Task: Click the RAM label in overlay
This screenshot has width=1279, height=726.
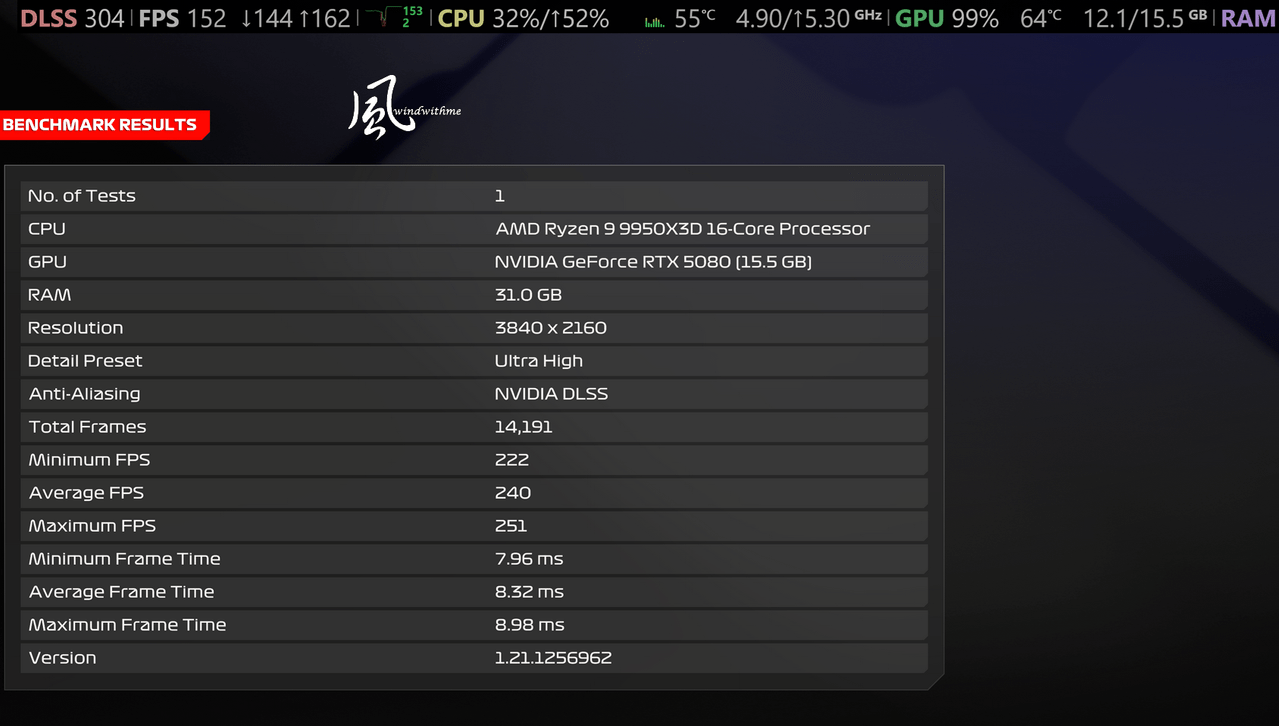Action: click(x=1247, y=18)
